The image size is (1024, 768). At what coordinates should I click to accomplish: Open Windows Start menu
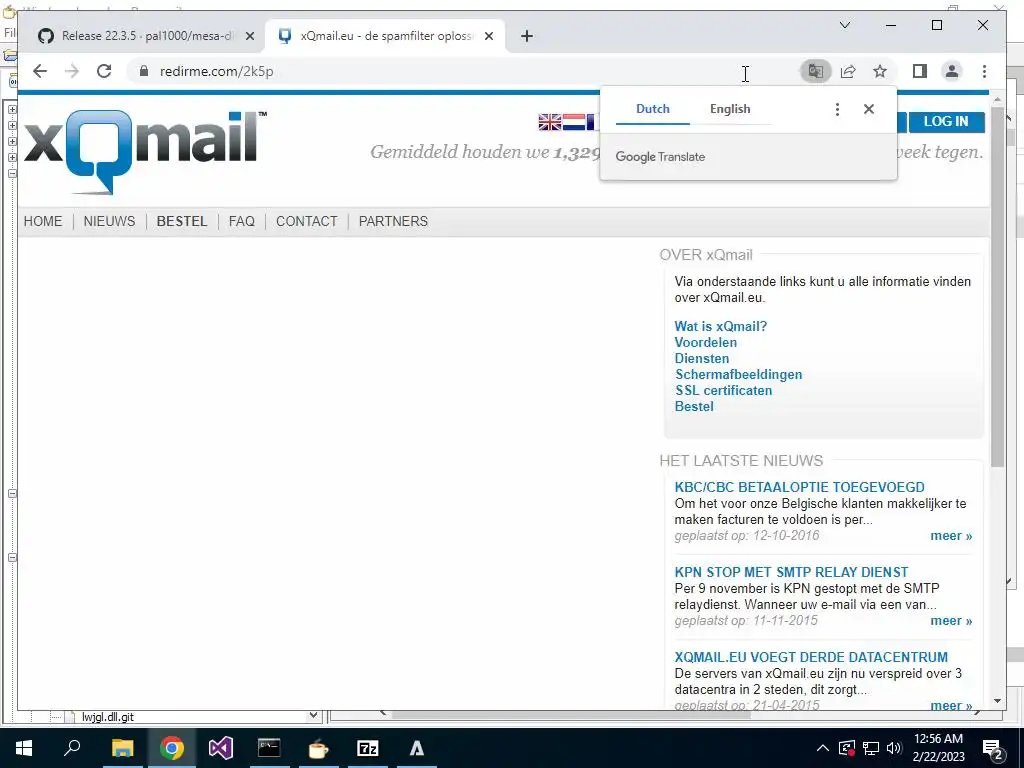(x=24, y=748)
